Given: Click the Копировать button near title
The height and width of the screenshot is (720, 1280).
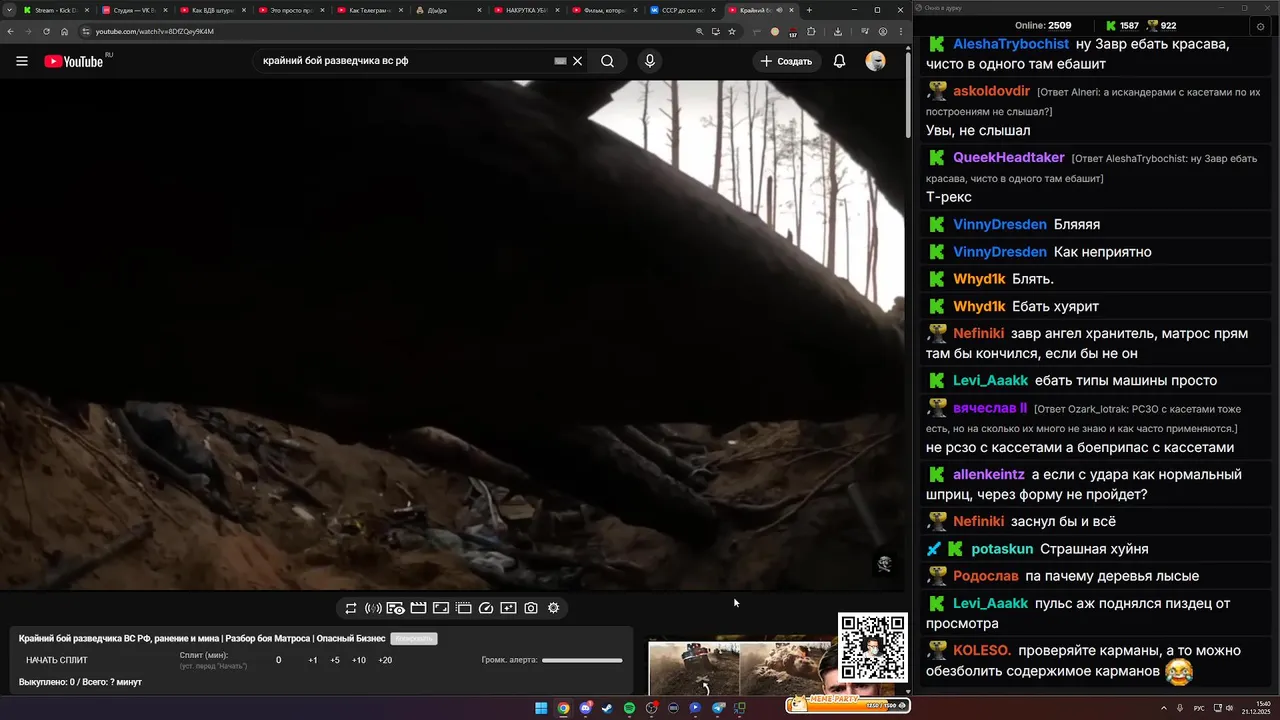Looking at the screenshot, I should (x=414, y=638).
